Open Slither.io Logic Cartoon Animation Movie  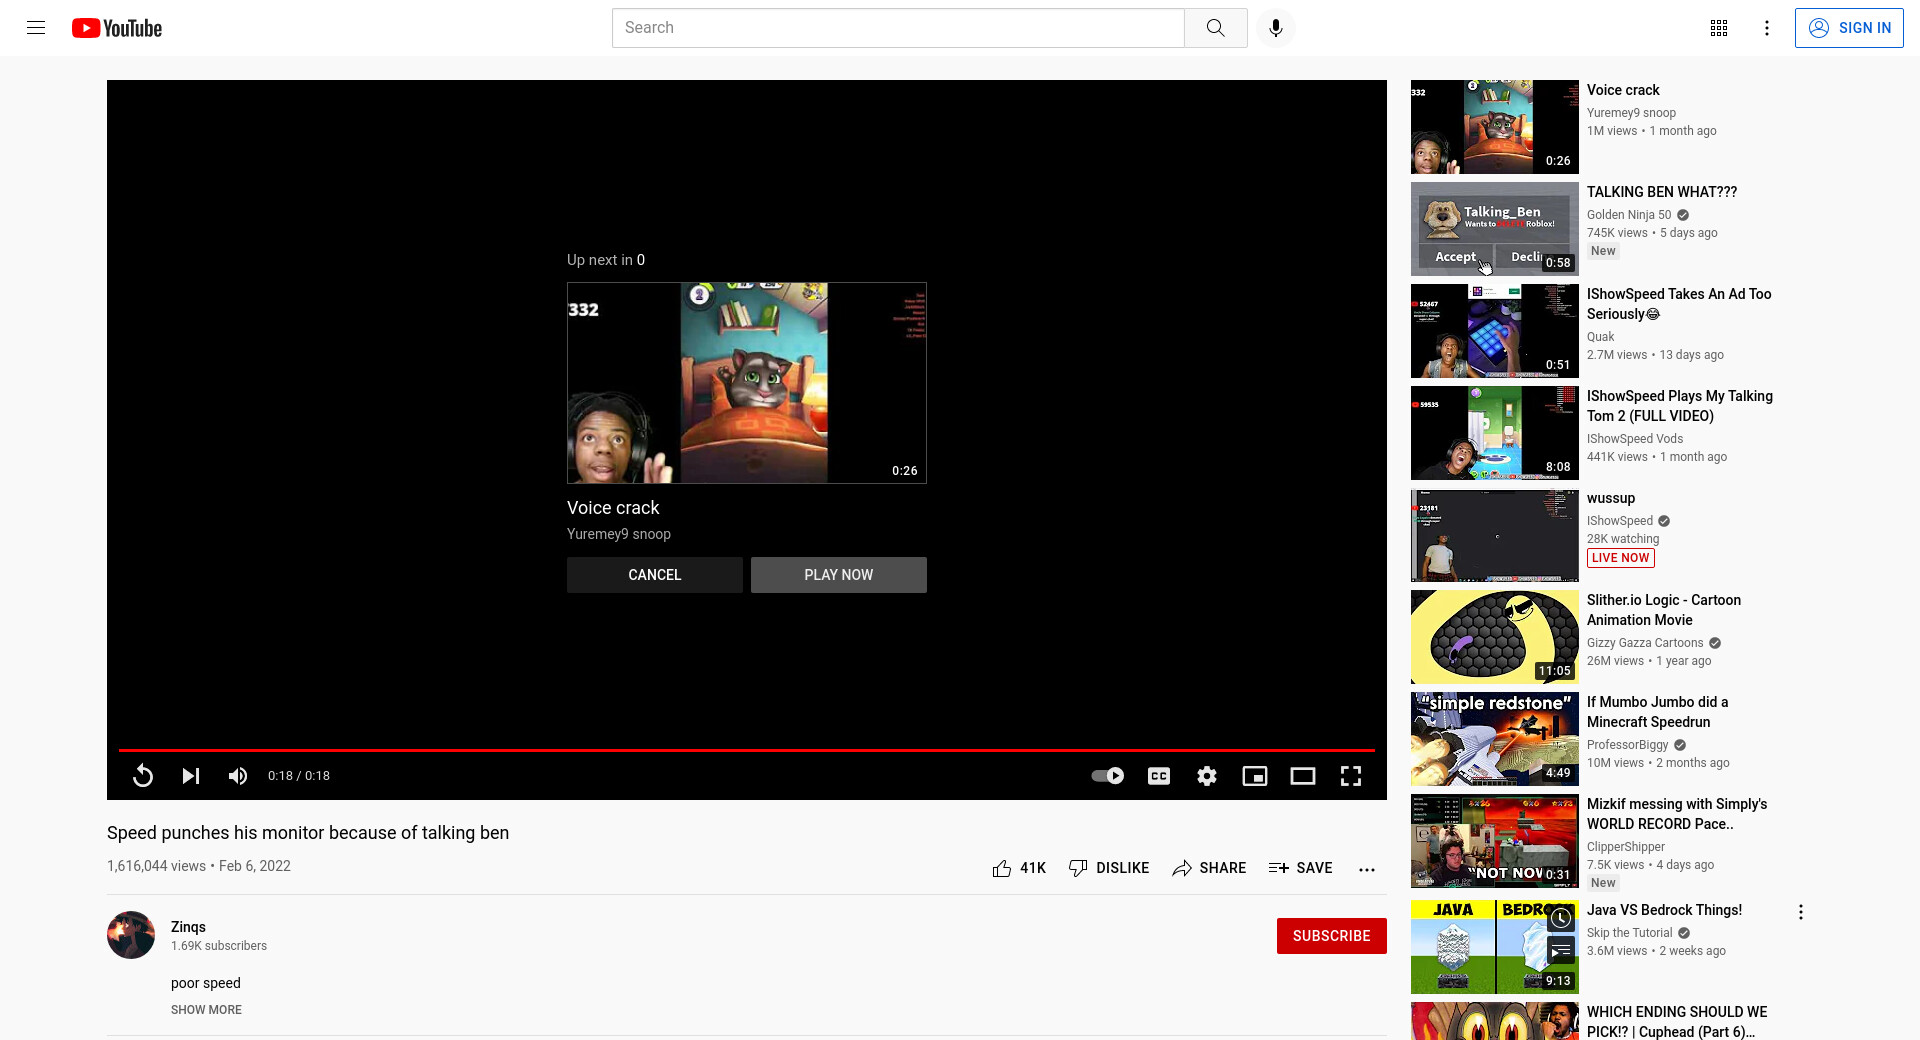pyautogui.click(x=1664, y=610)
